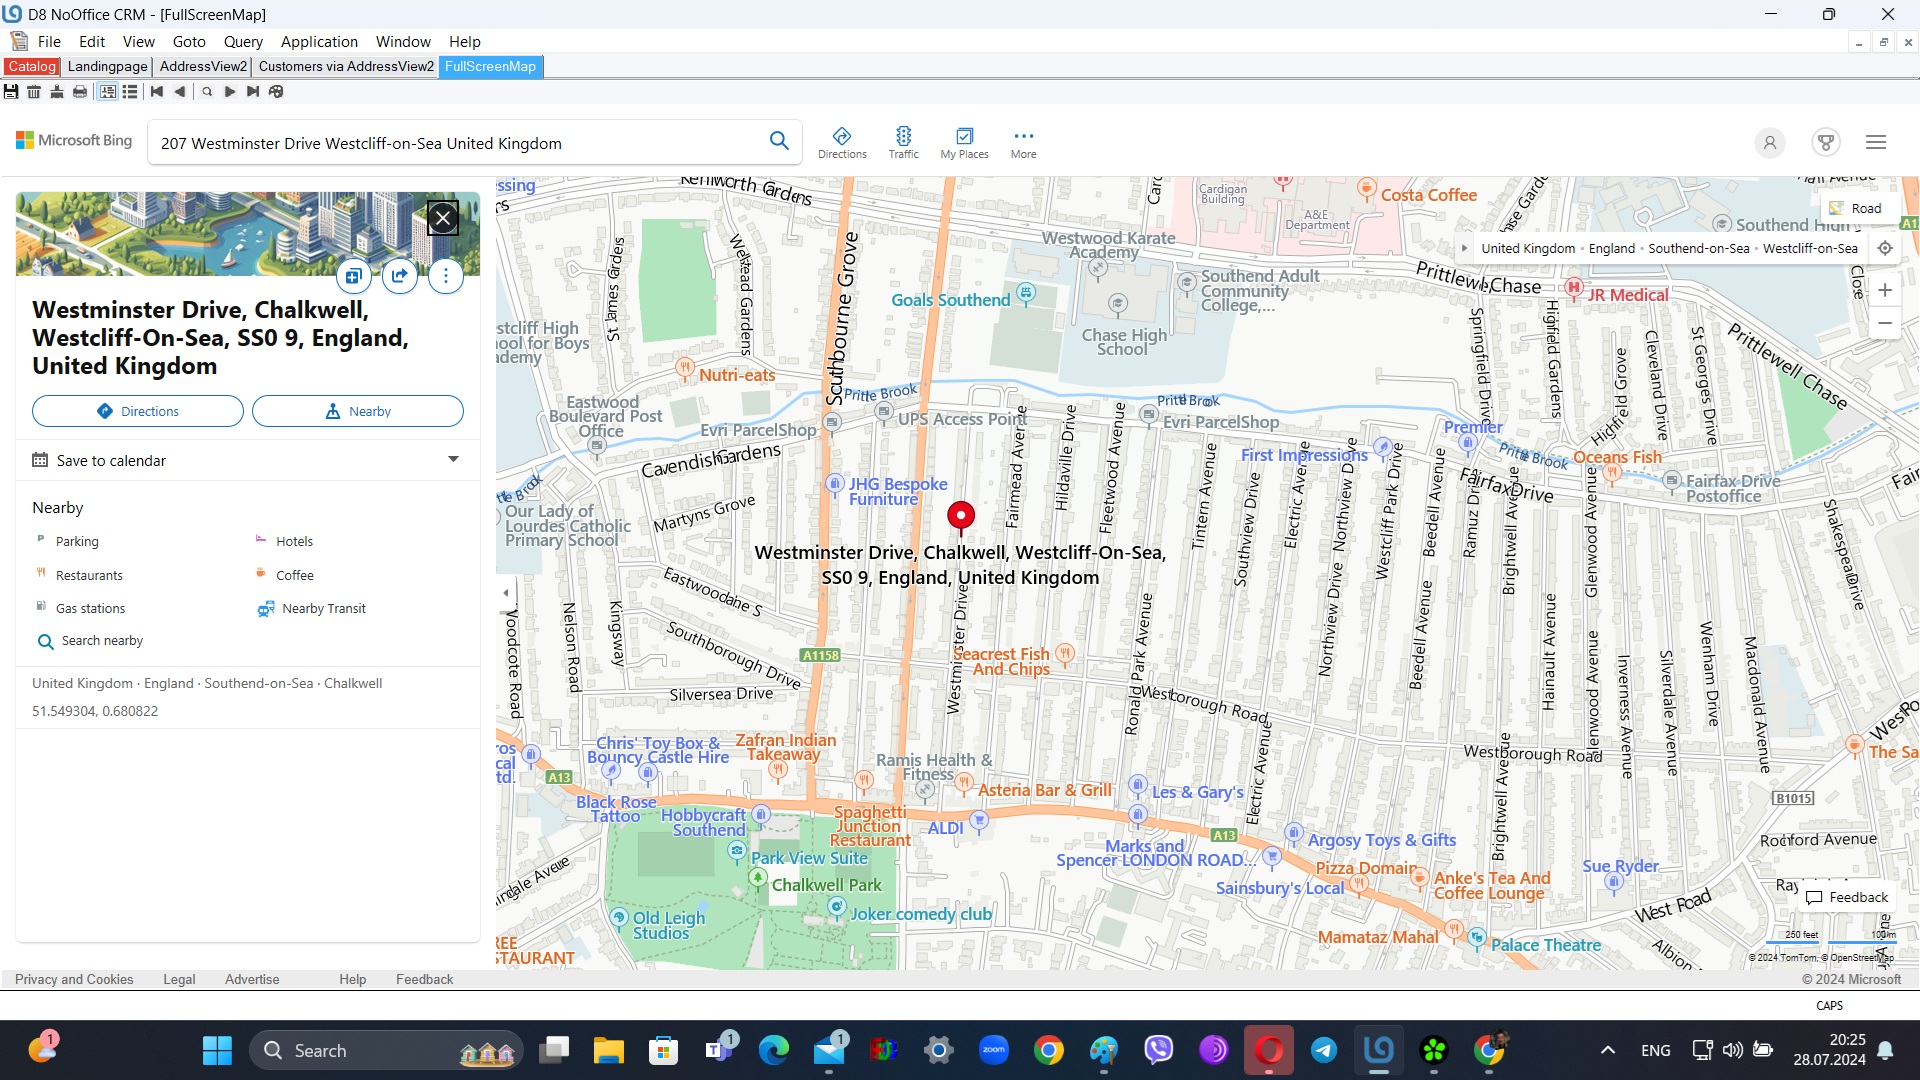Click the Bing search magnifier button
The height and width of the screenshot is (1080, 1920).
pyautogui.click(x=779, y=141)
